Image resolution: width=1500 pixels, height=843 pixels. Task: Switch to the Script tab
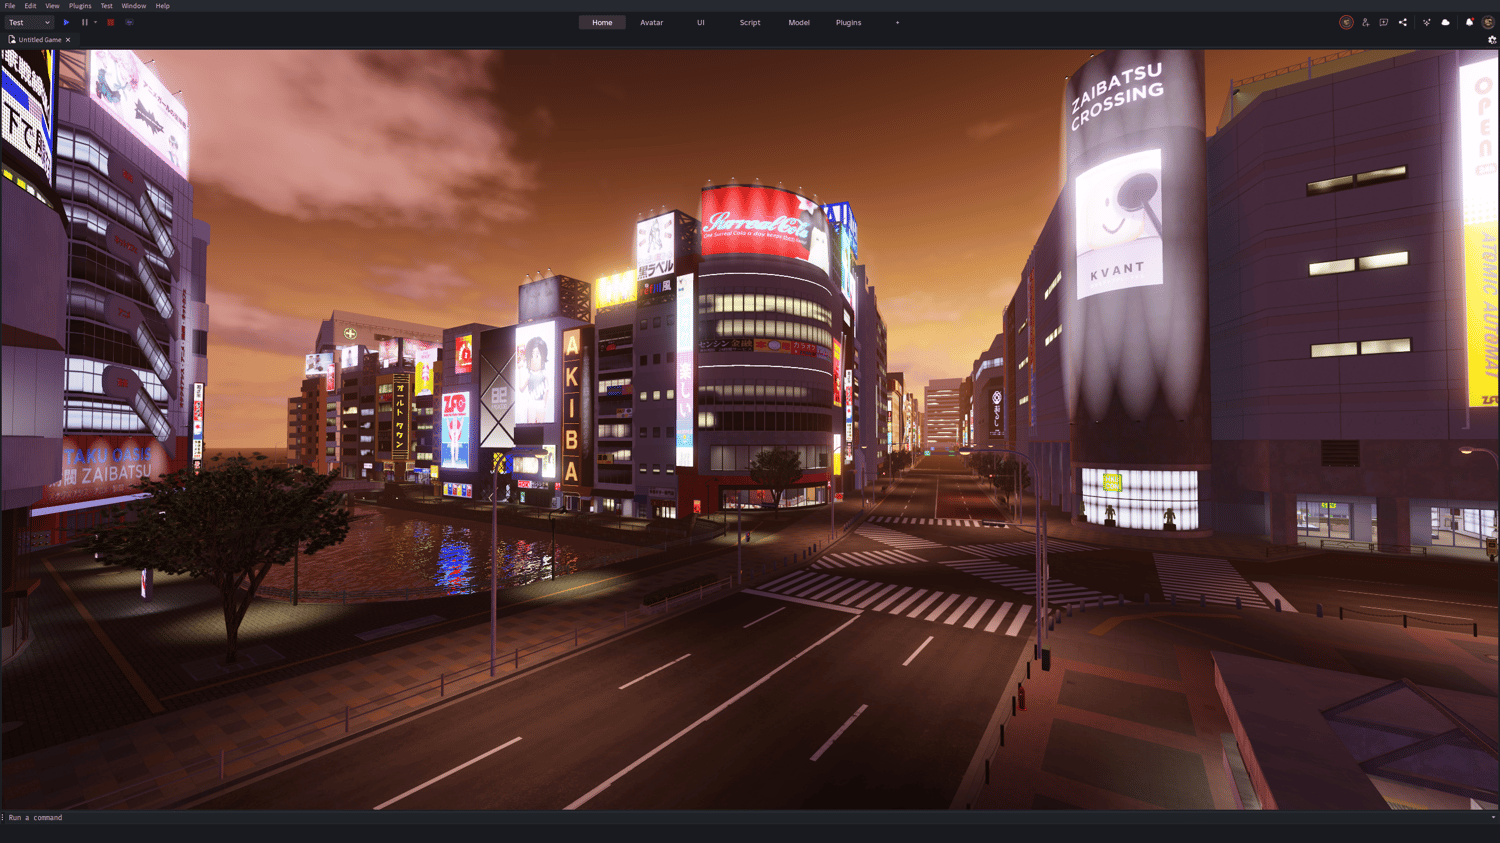750,22
